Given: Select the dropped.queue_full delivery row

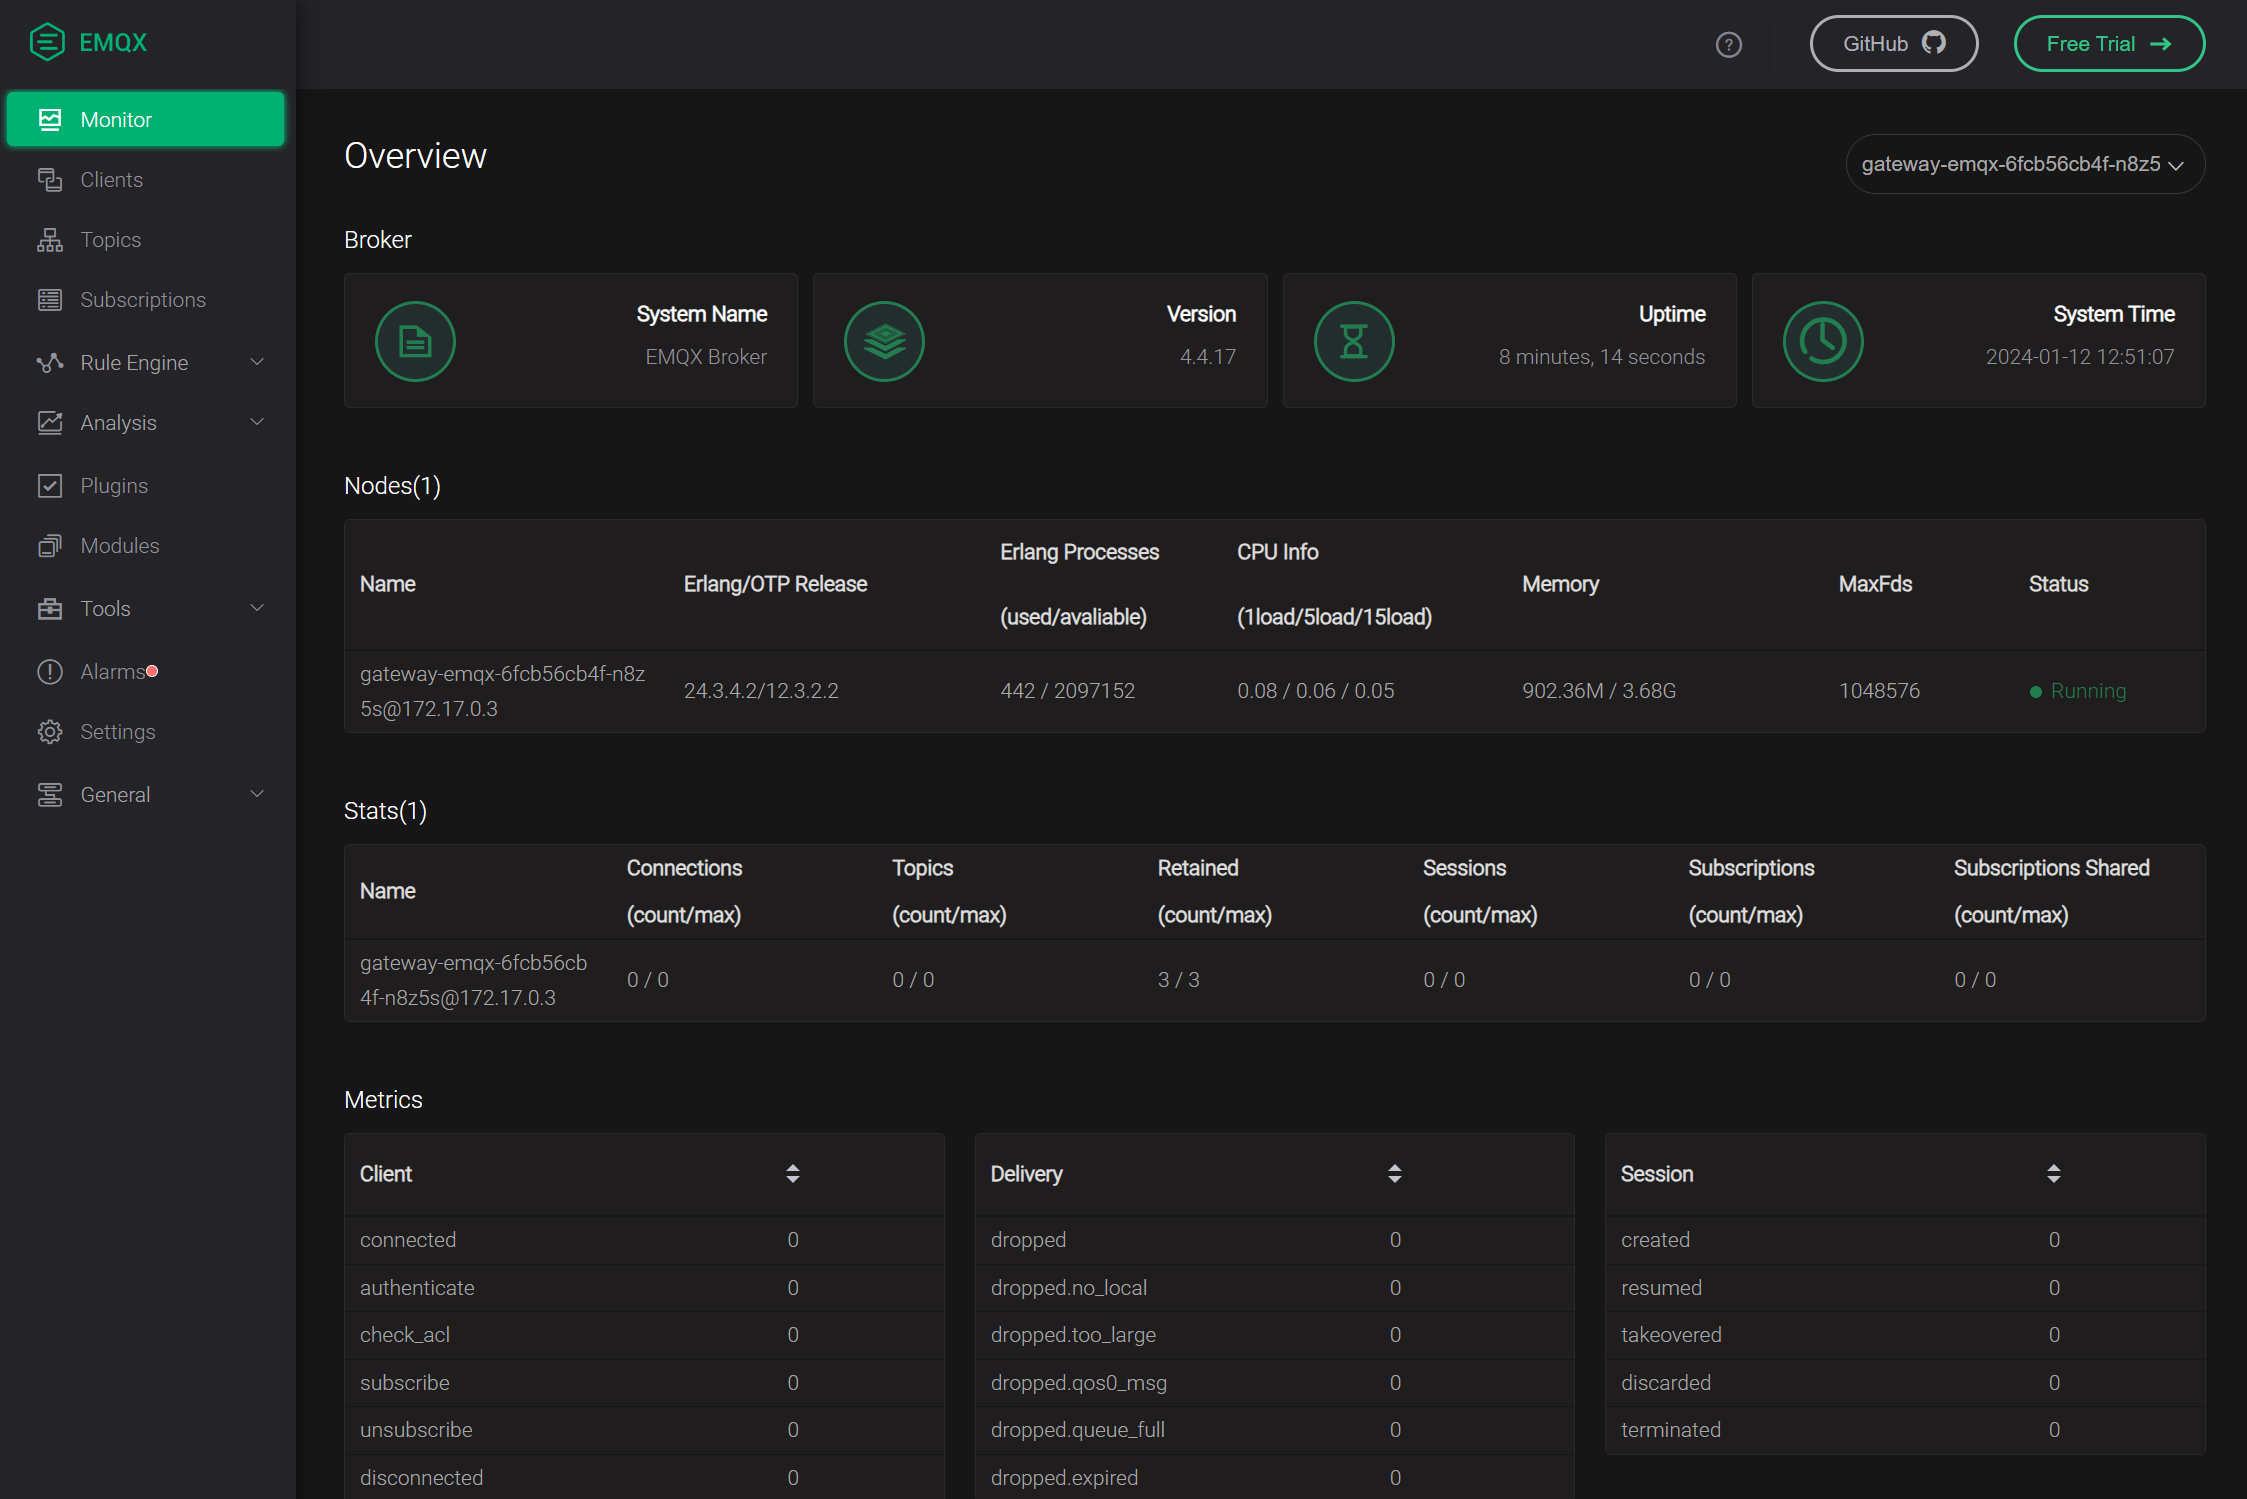Looking at the screenshot, I should (1274, 1430).
